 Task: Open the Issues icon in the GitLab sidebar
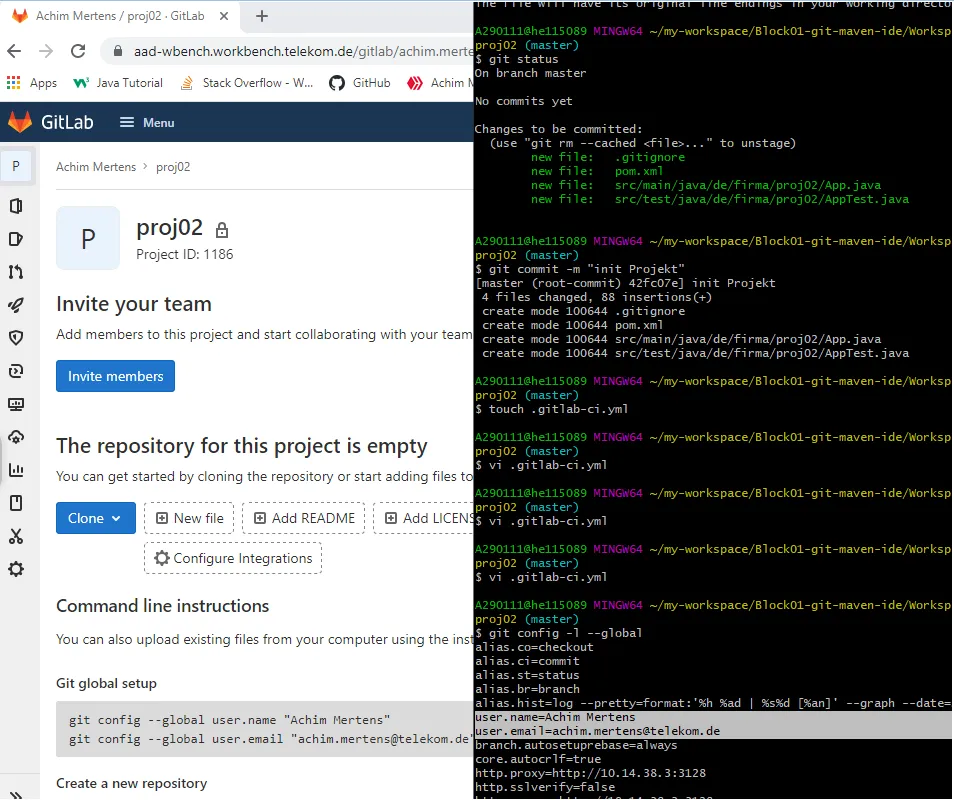[x=16, y=239]
